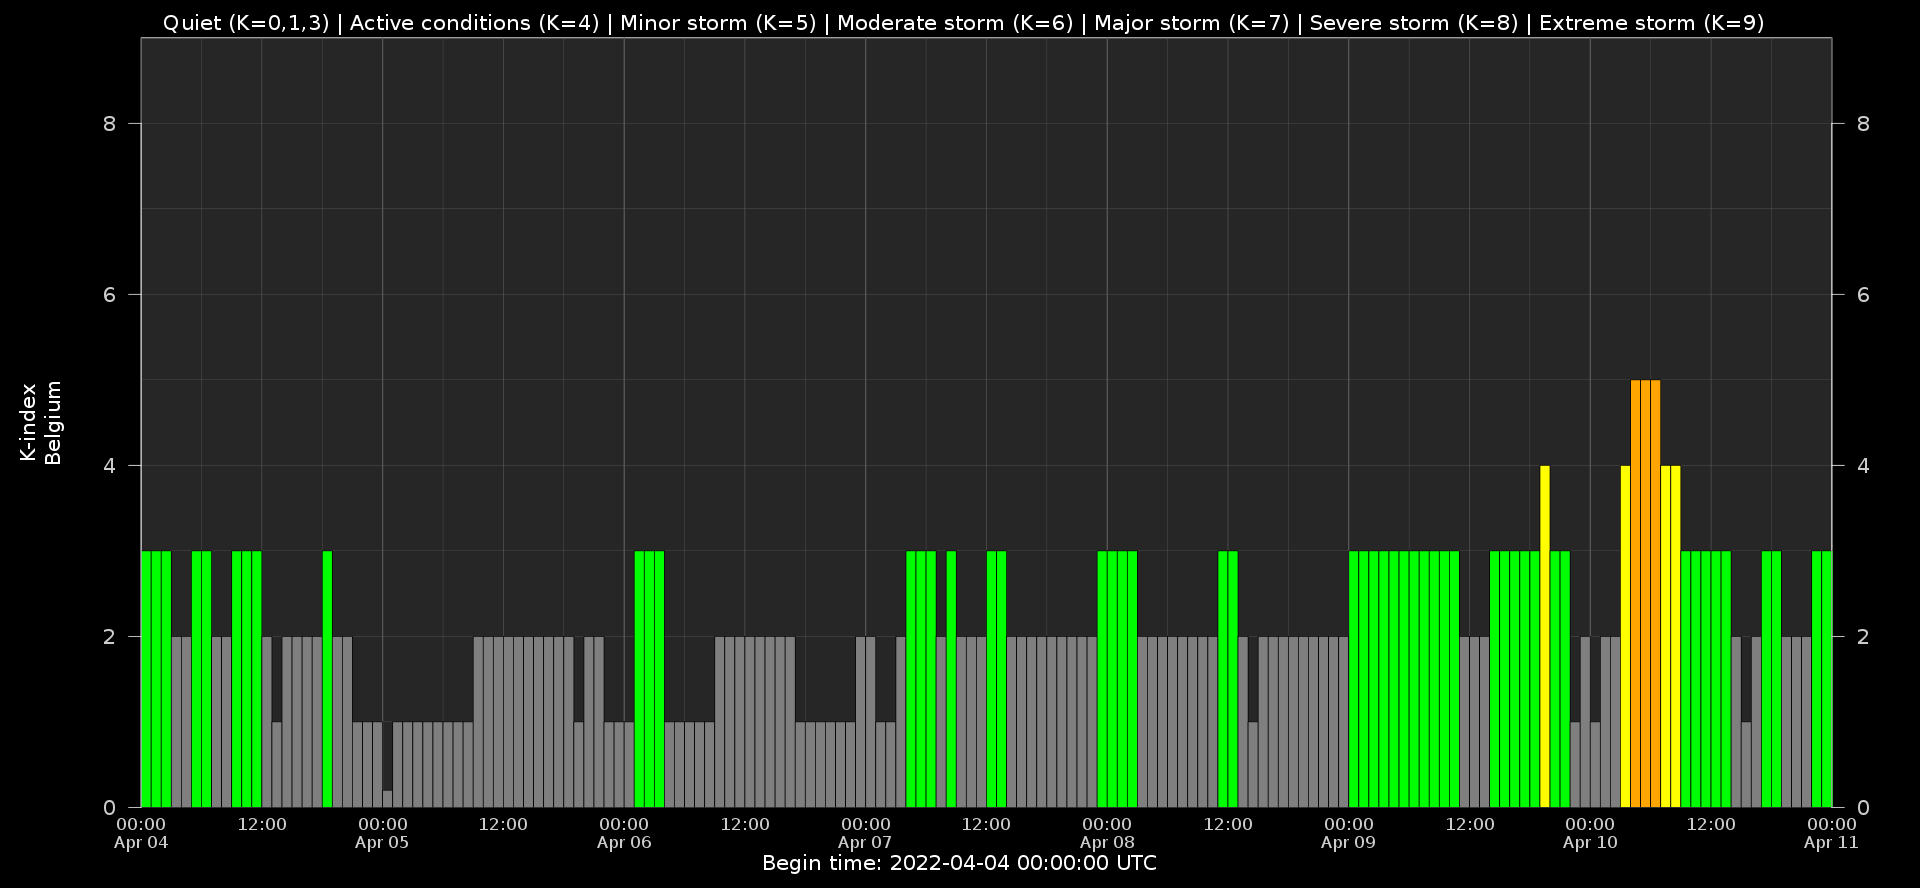Select the "Apr 05" date label

click(x=382, y=842)
